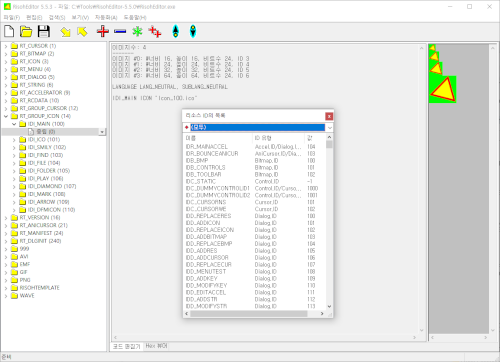This screenshot has width=500, height=362.
Task: Click the 이름 column header in the dialog
Action: click(x=218, y=138)
